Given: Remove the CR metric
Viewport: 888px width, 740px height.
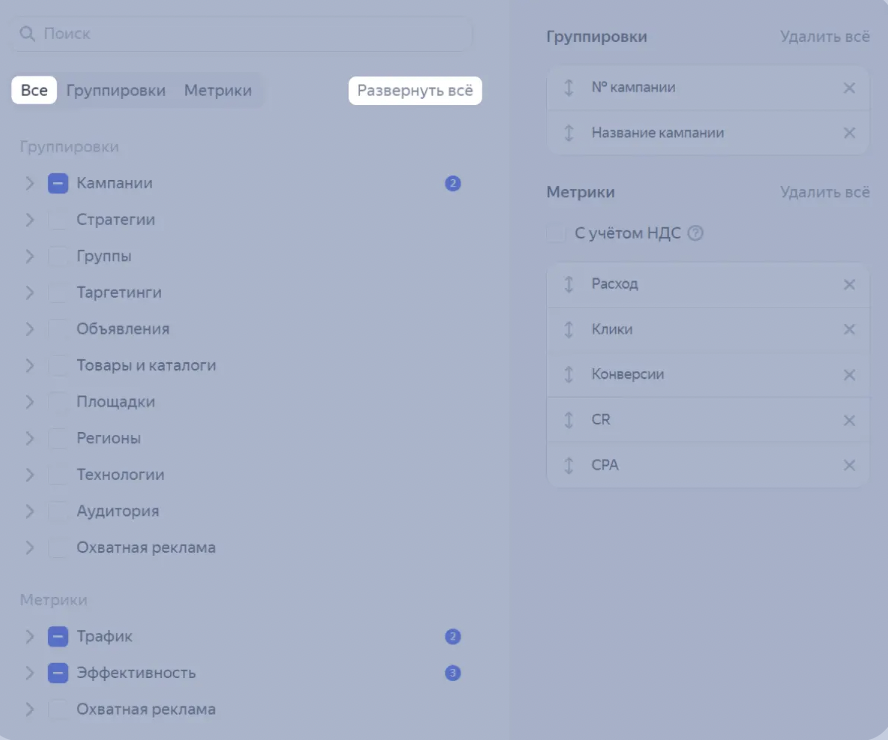Looking at the screenshot, I should 849,420.
